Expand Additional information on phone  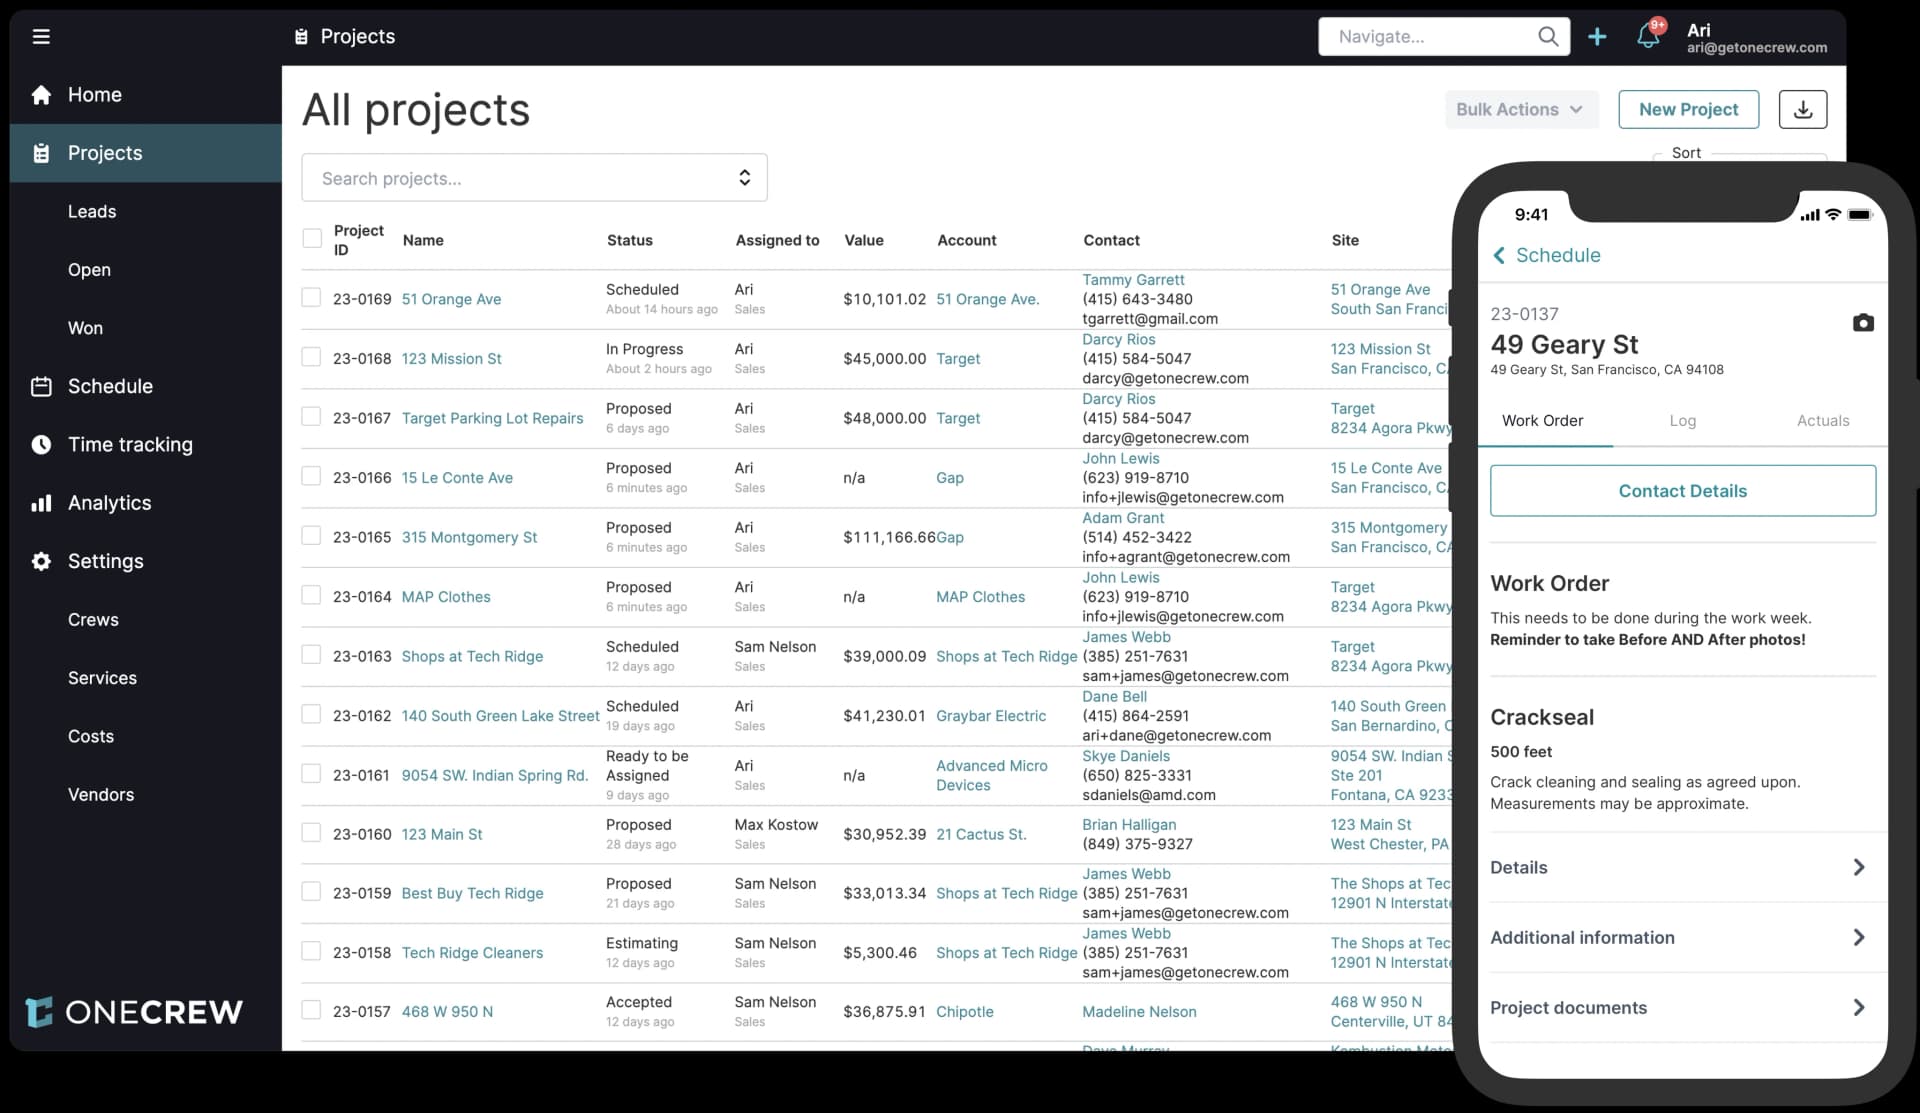(x=1682, y=937)
